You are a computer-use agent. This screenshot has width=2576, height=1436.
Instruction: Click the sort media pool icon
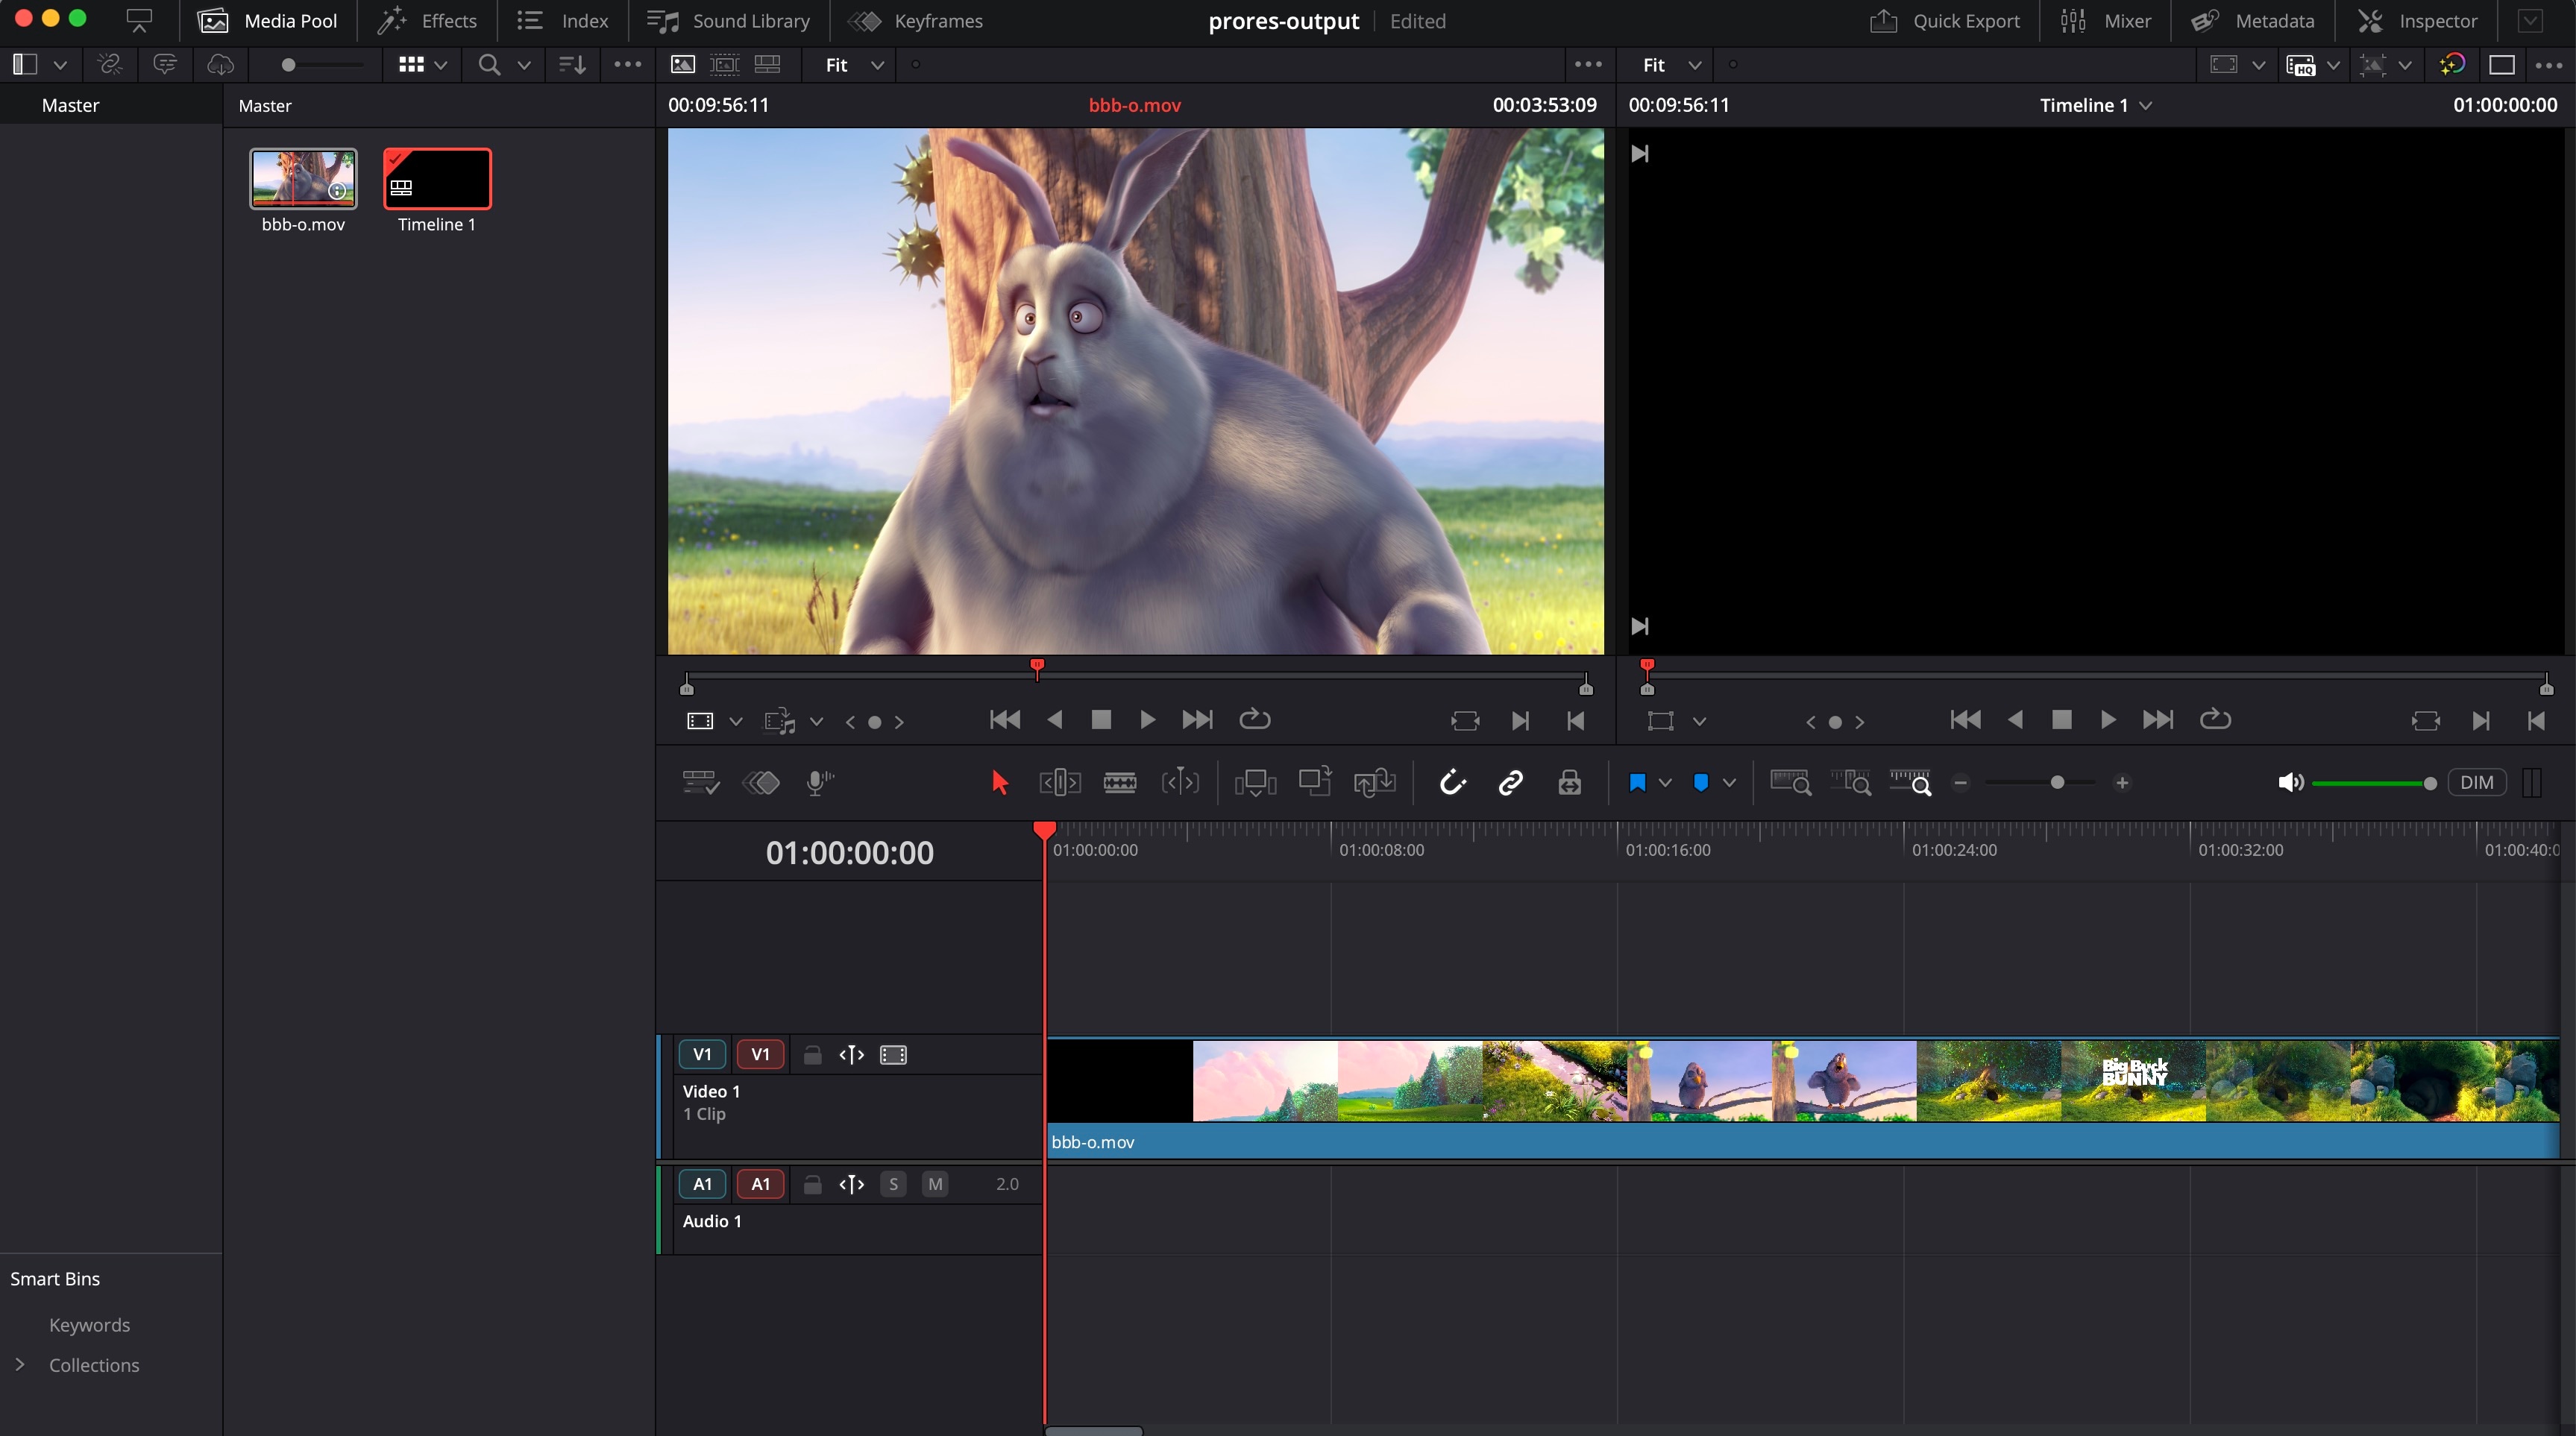(572, 65)
